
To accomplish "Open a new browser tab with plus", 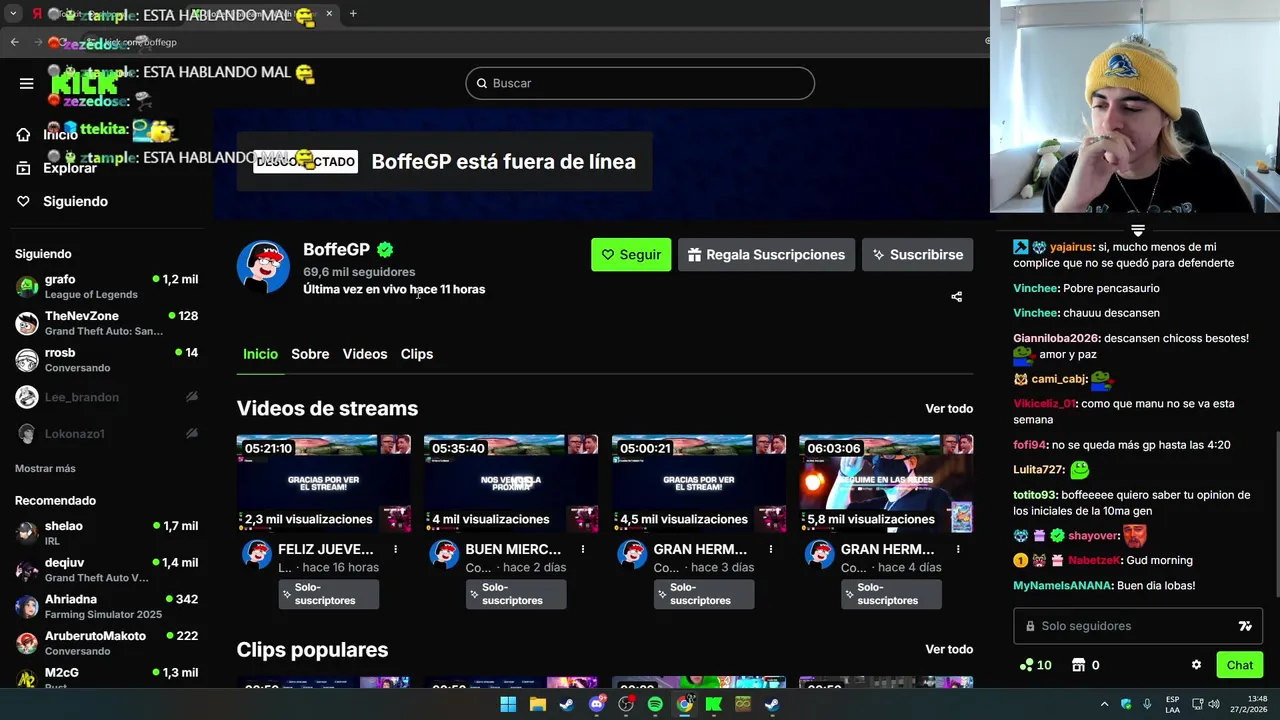I will coord(353,14).
